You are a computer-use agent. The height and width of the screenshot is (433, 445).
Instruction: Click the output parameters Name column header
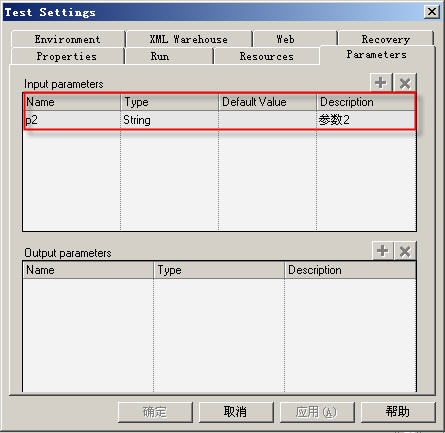[88, 270]
